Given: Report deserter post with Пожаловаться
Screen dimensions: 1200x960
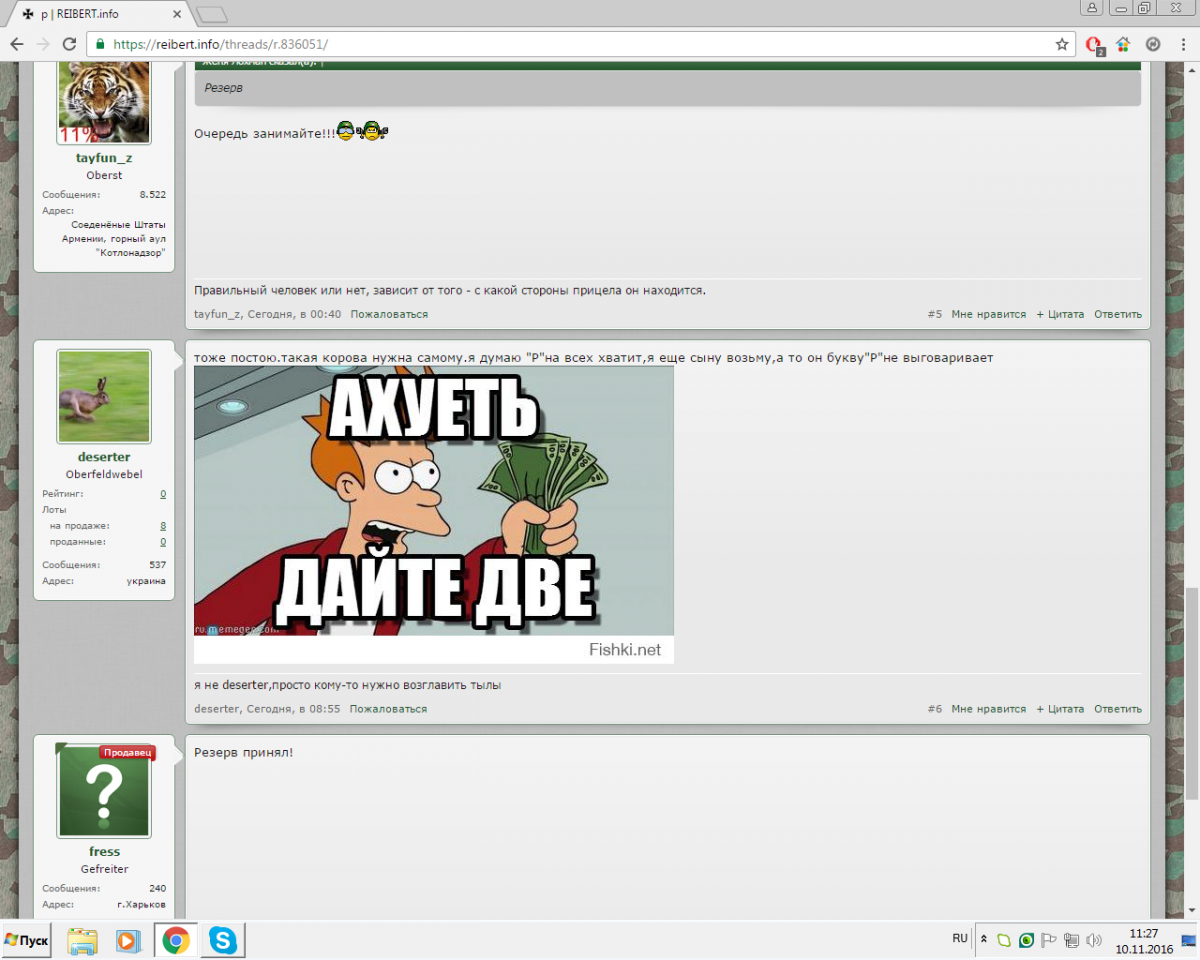Looking at the screenshot, I should (388, 709).
